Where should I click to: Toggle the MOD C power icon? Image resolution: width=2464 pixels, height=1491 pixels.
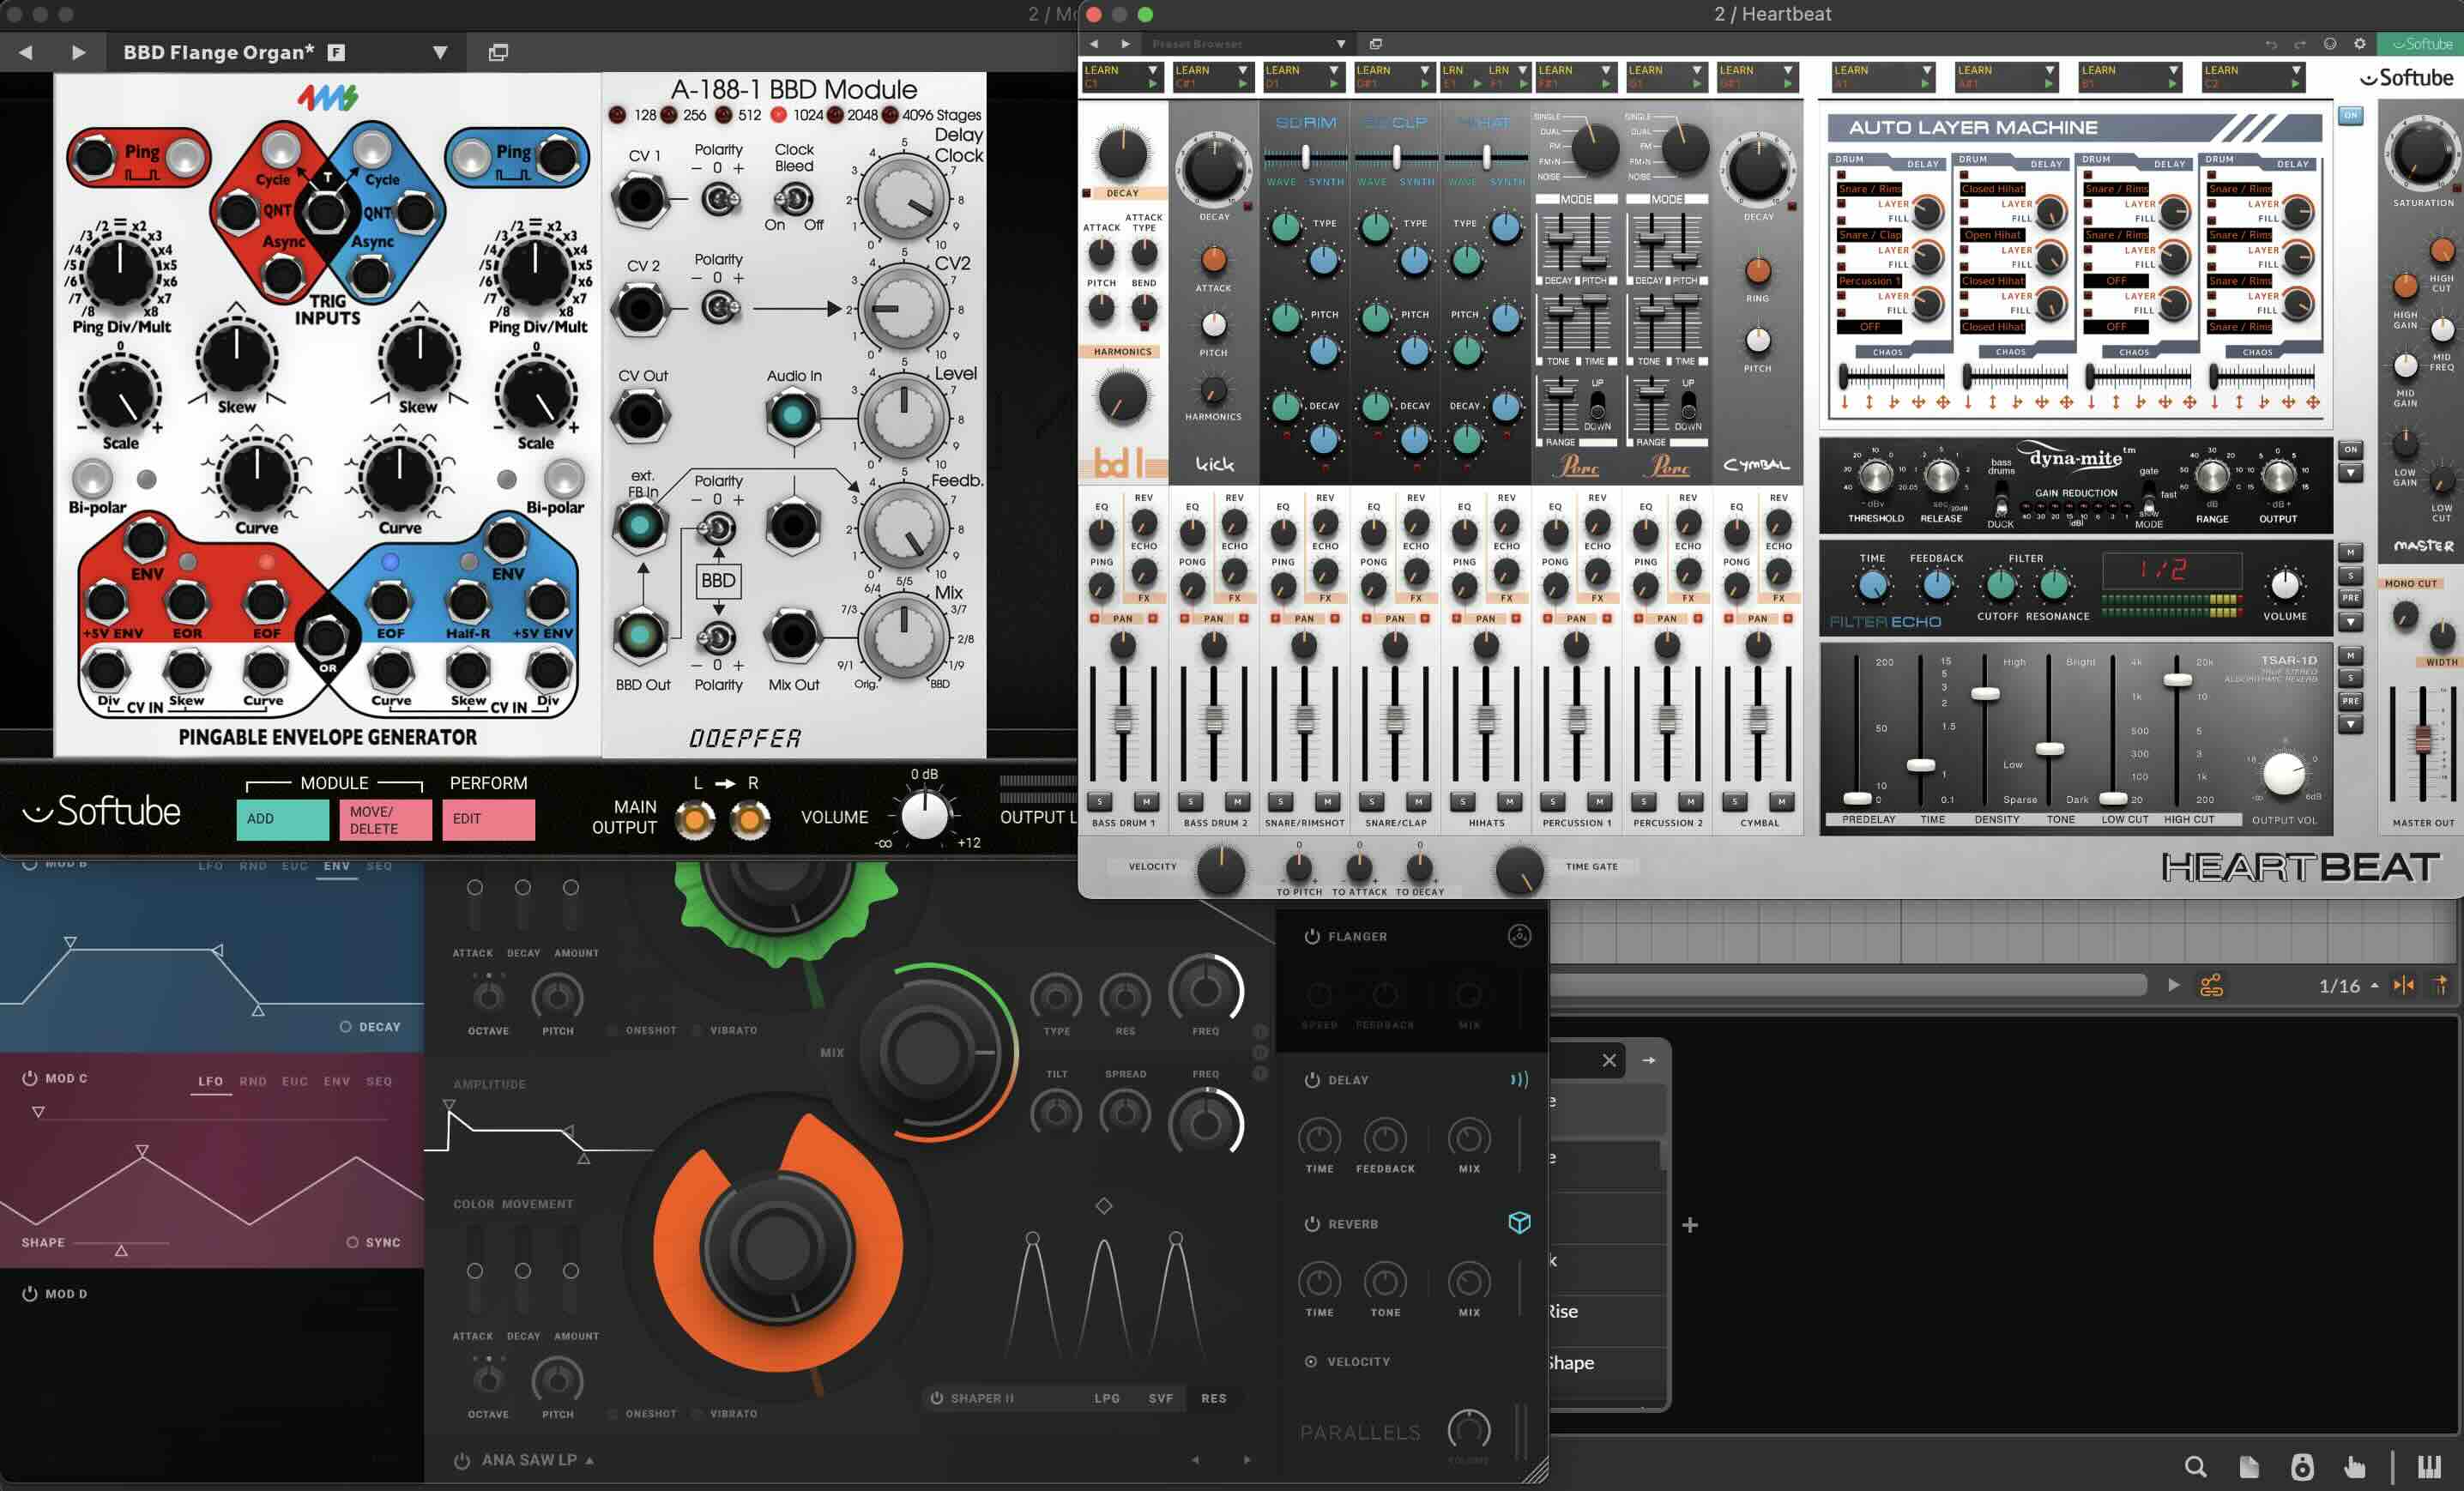[29, 1078]
